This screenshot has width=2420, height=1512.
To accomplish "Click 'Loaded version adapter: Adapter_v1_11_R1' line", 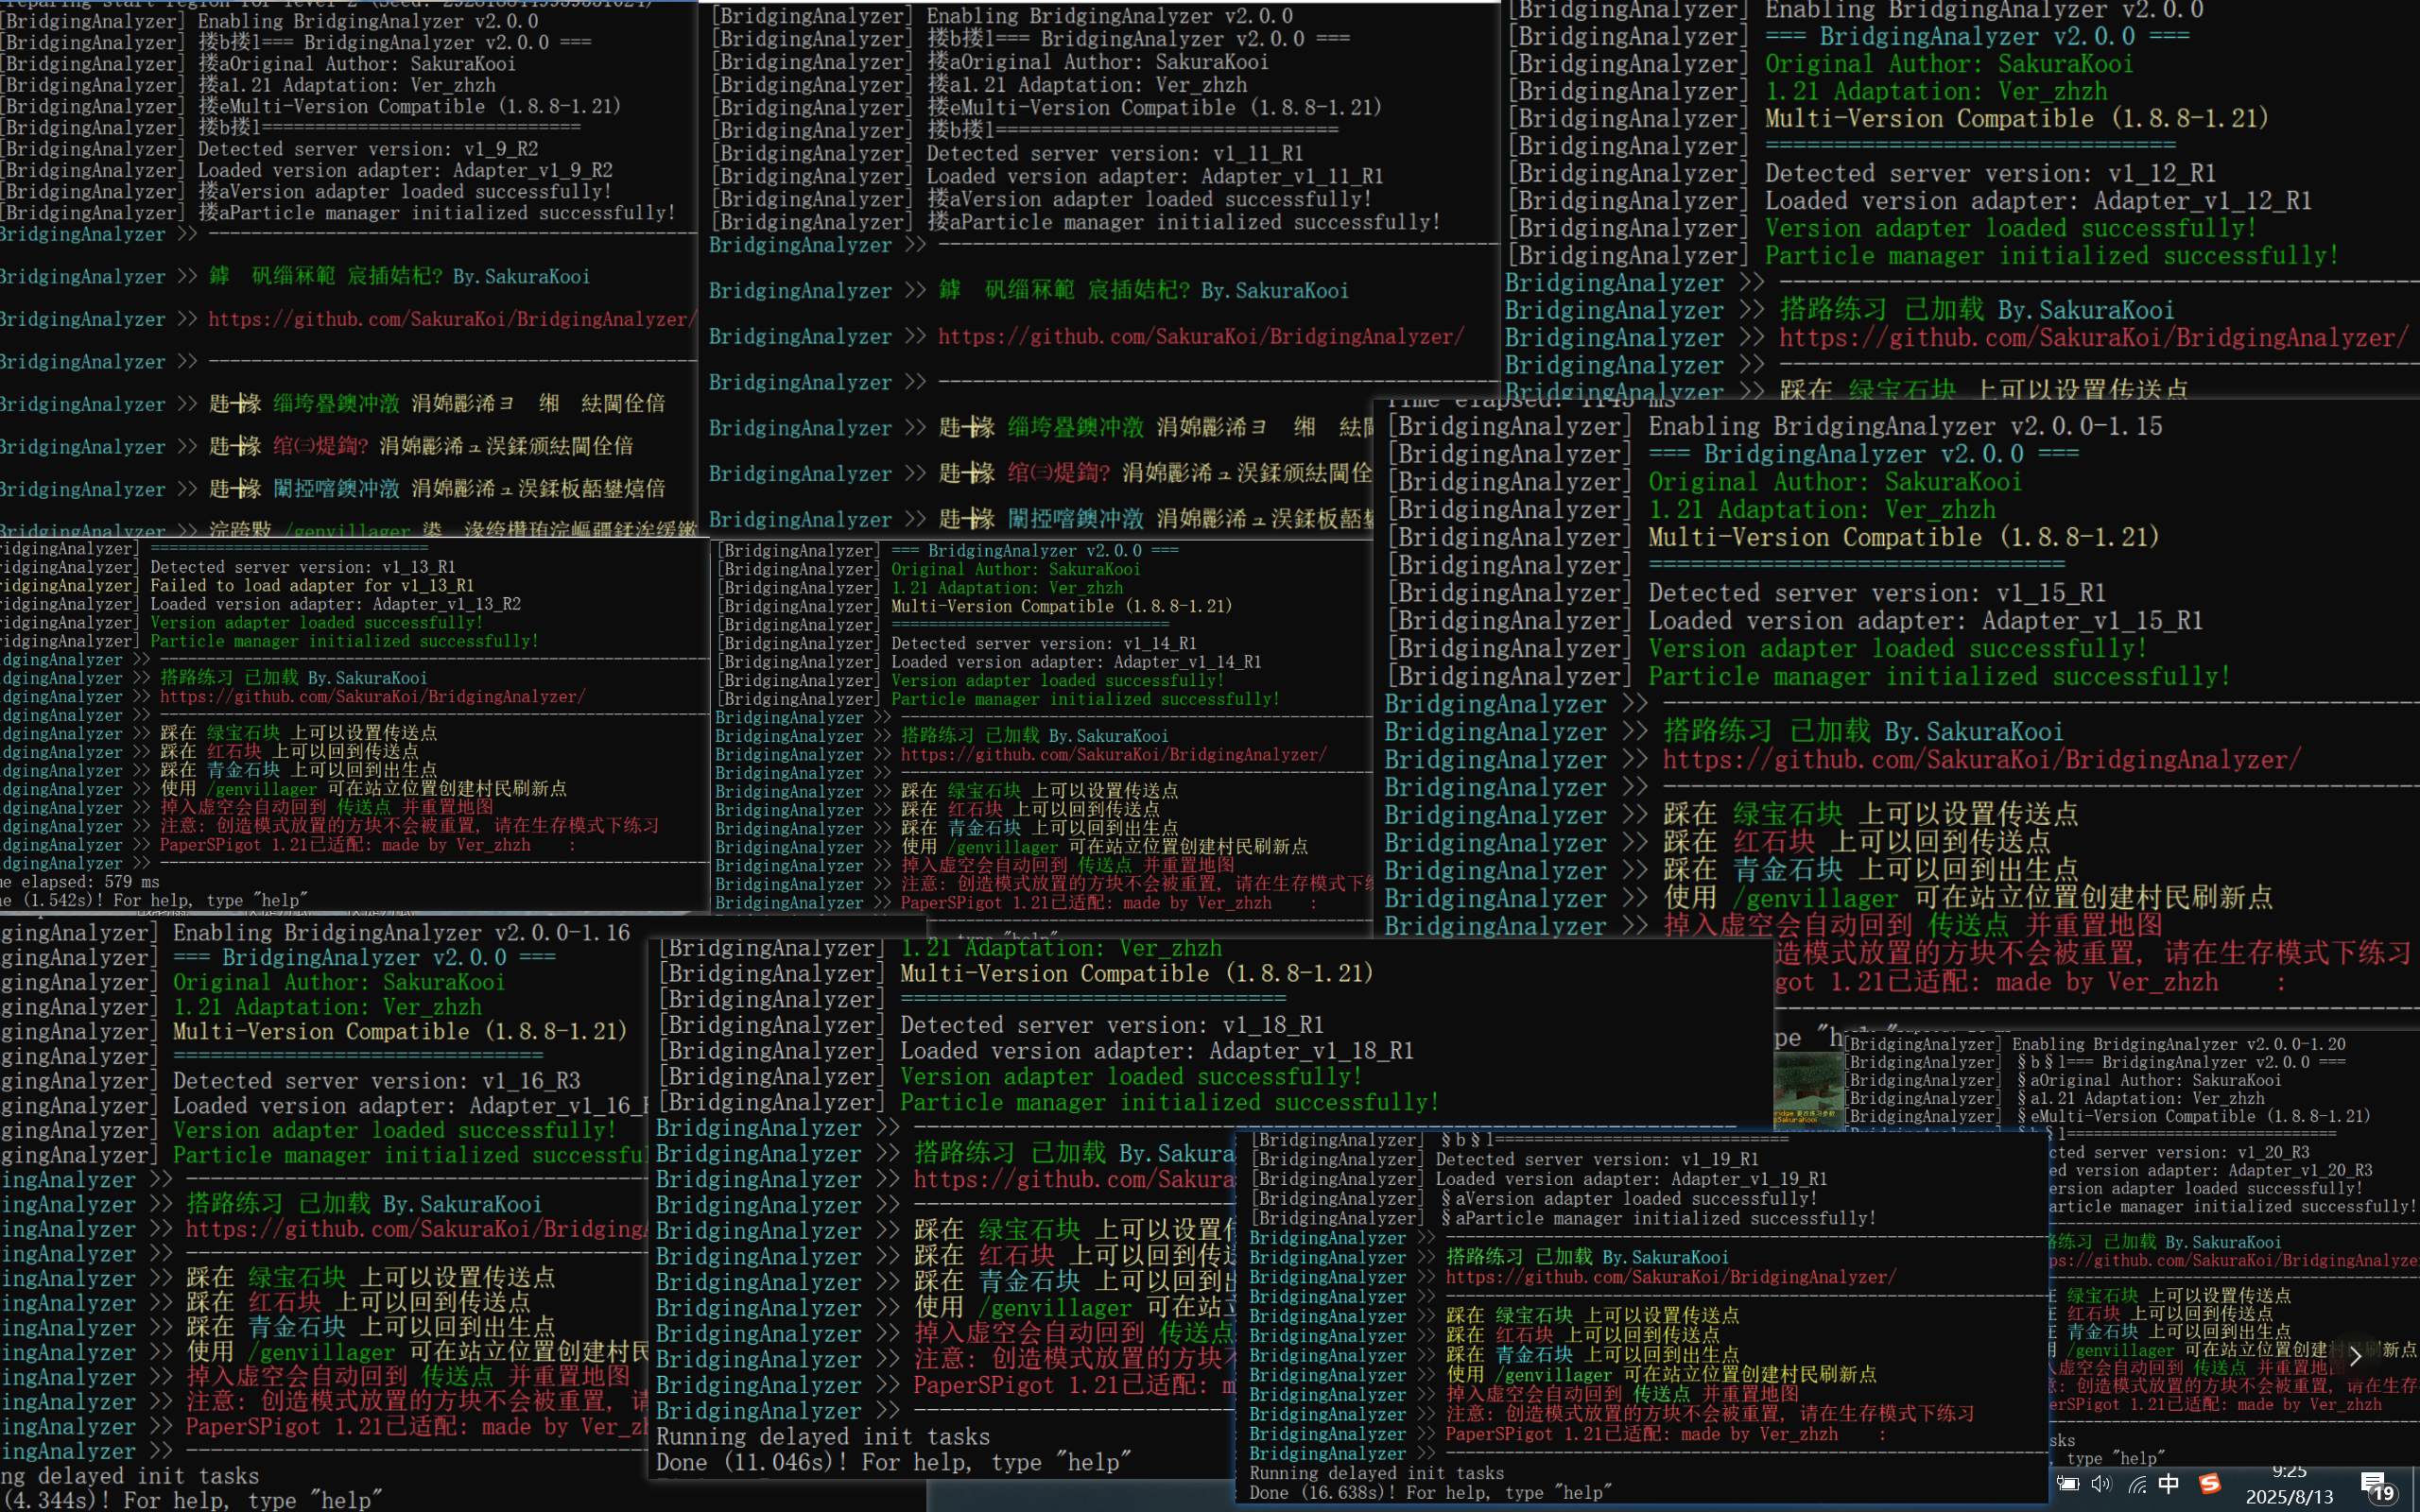I will (1155, 176).
